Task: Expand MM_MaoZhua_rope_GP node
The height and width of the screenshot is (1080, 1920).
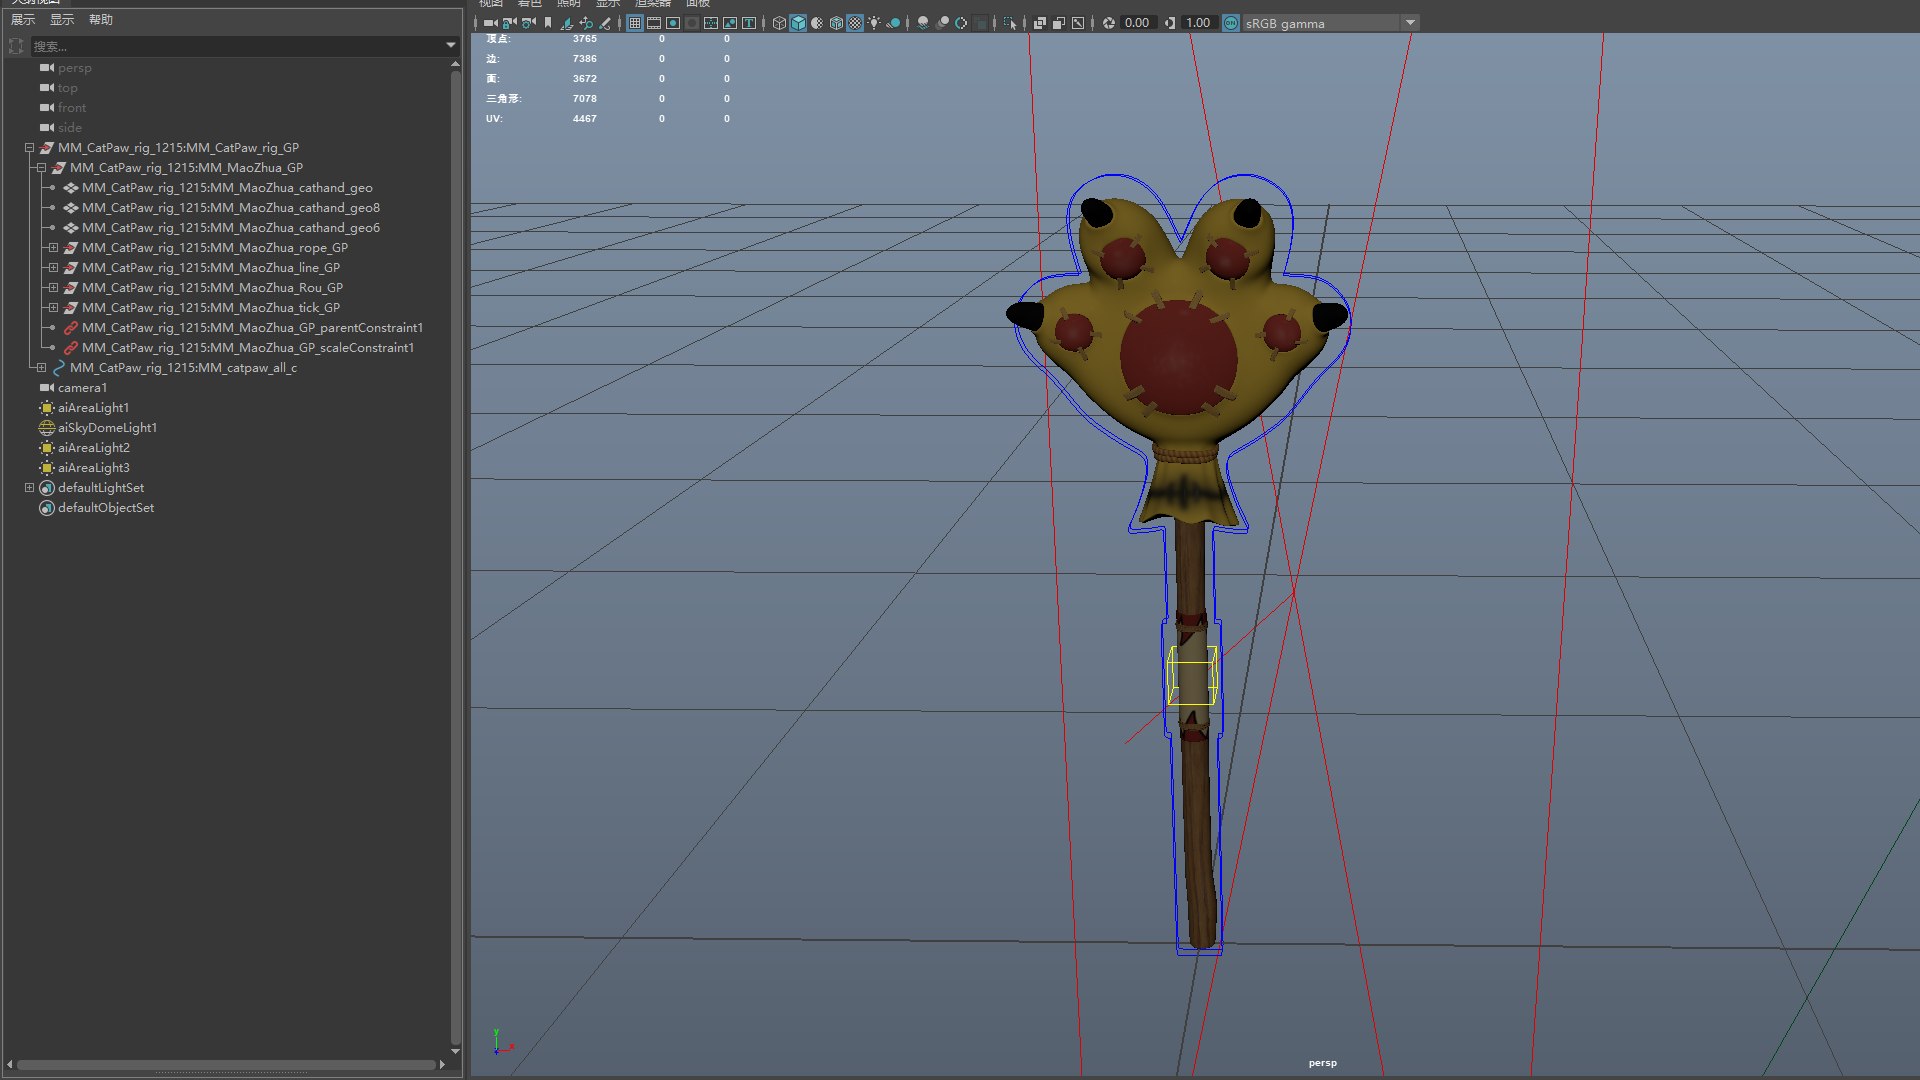Action: (x=53, y=248)
